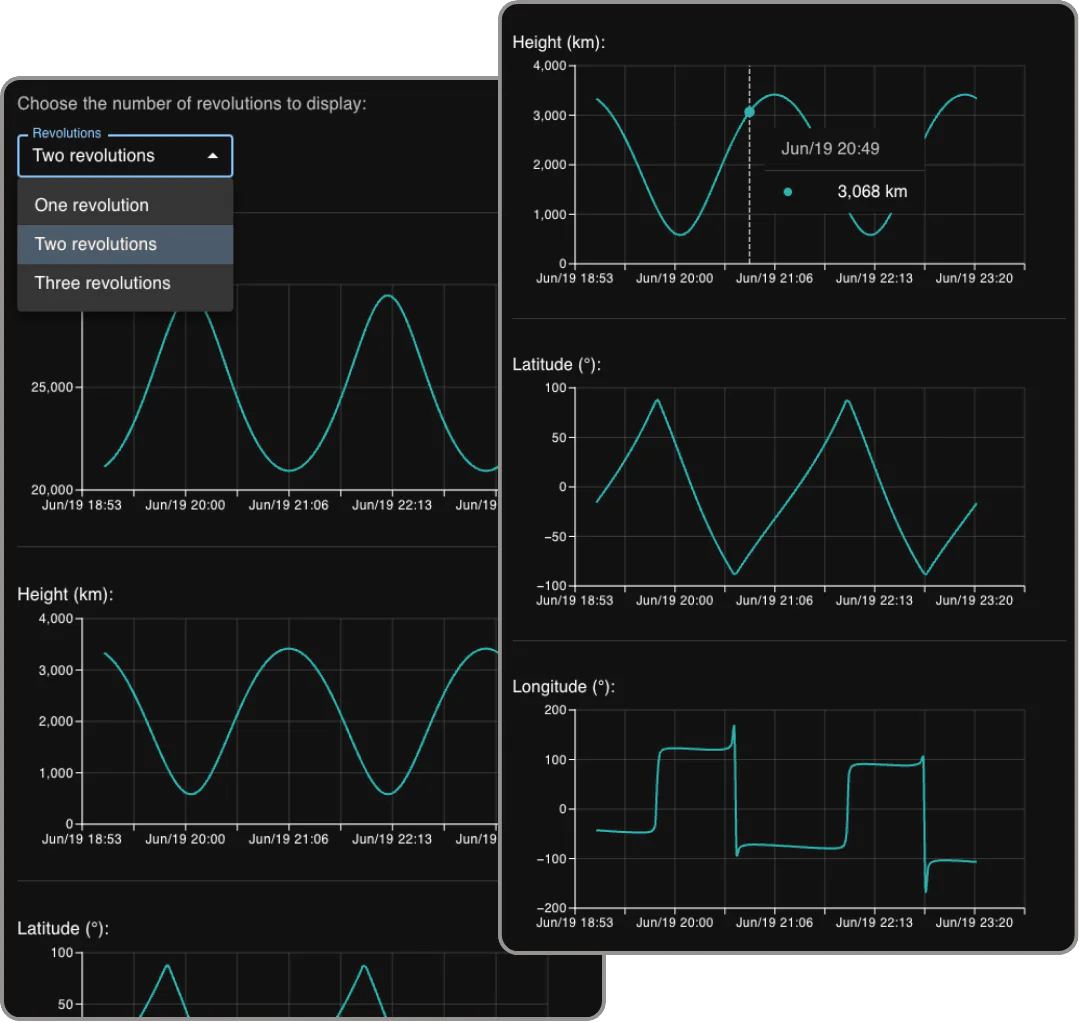Click the Jun/19 23:20 axis label on Longitude chart
Viewport: 1079px width, 1022px height.
(x=972, y=923)
